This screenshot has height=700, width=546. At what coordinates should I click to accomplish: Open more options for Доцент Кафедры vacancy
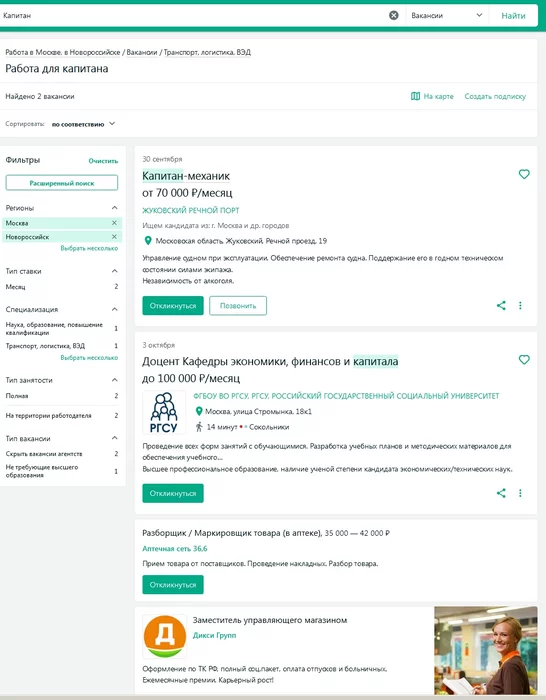click(520, 493)
